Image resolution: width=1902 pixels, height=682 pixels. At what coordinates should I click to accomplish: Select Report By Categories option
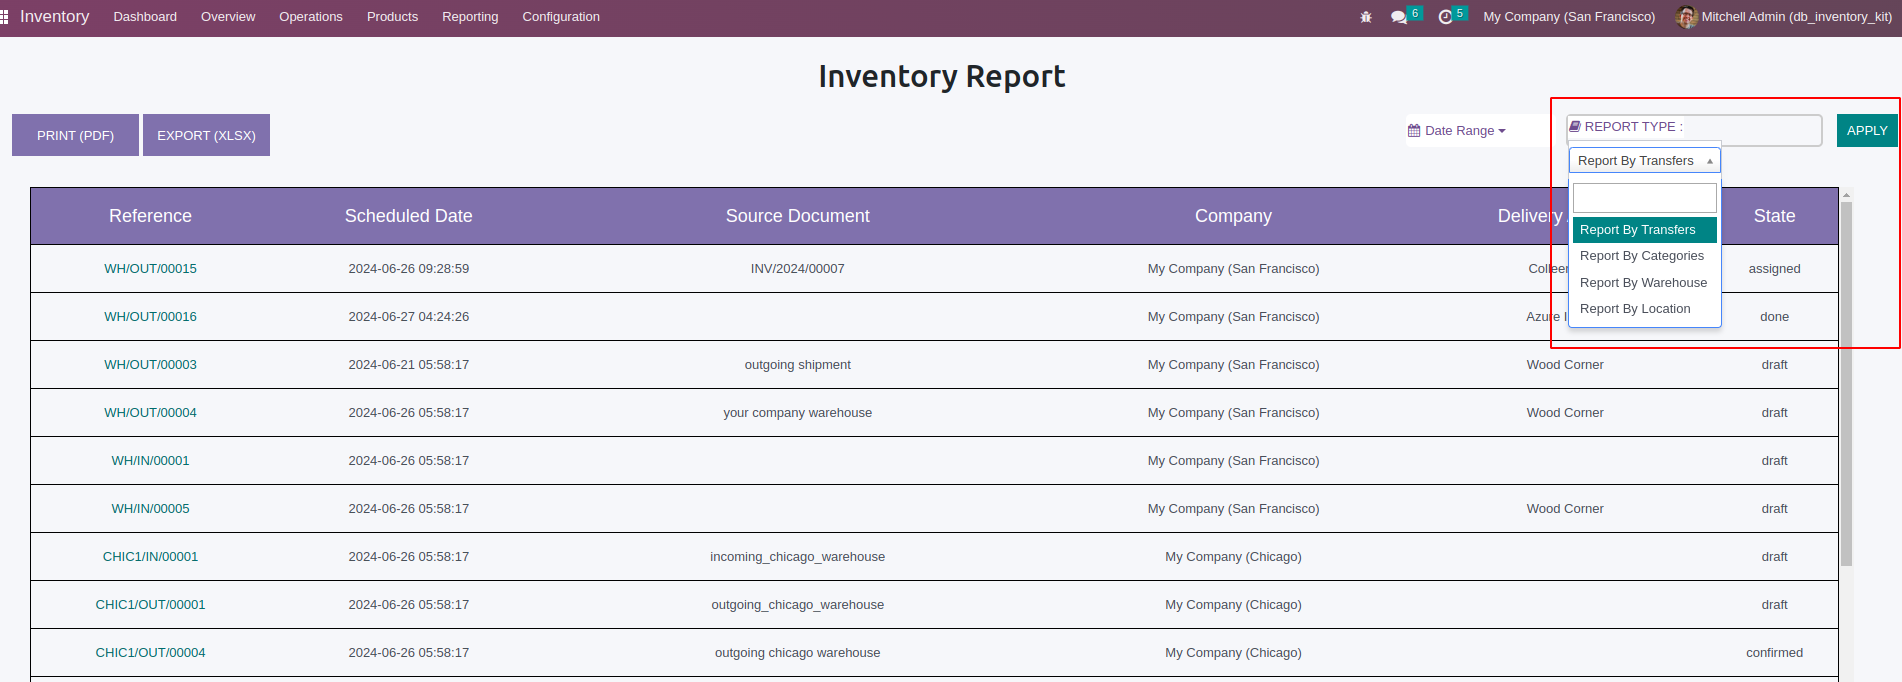click(1641, 256)
